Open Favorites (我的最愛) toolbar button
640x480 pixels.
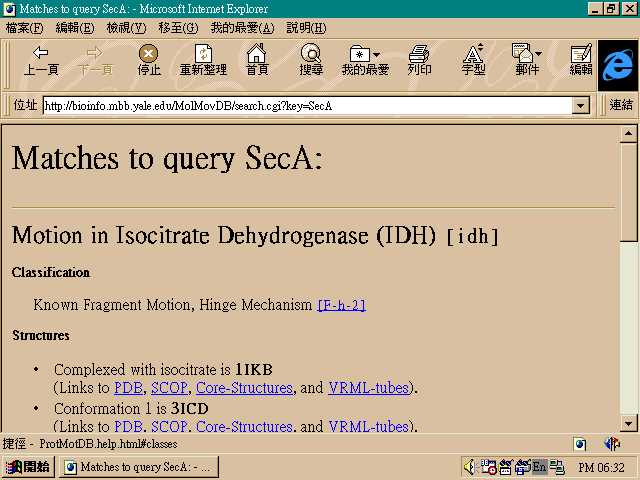tap(365, 60)
